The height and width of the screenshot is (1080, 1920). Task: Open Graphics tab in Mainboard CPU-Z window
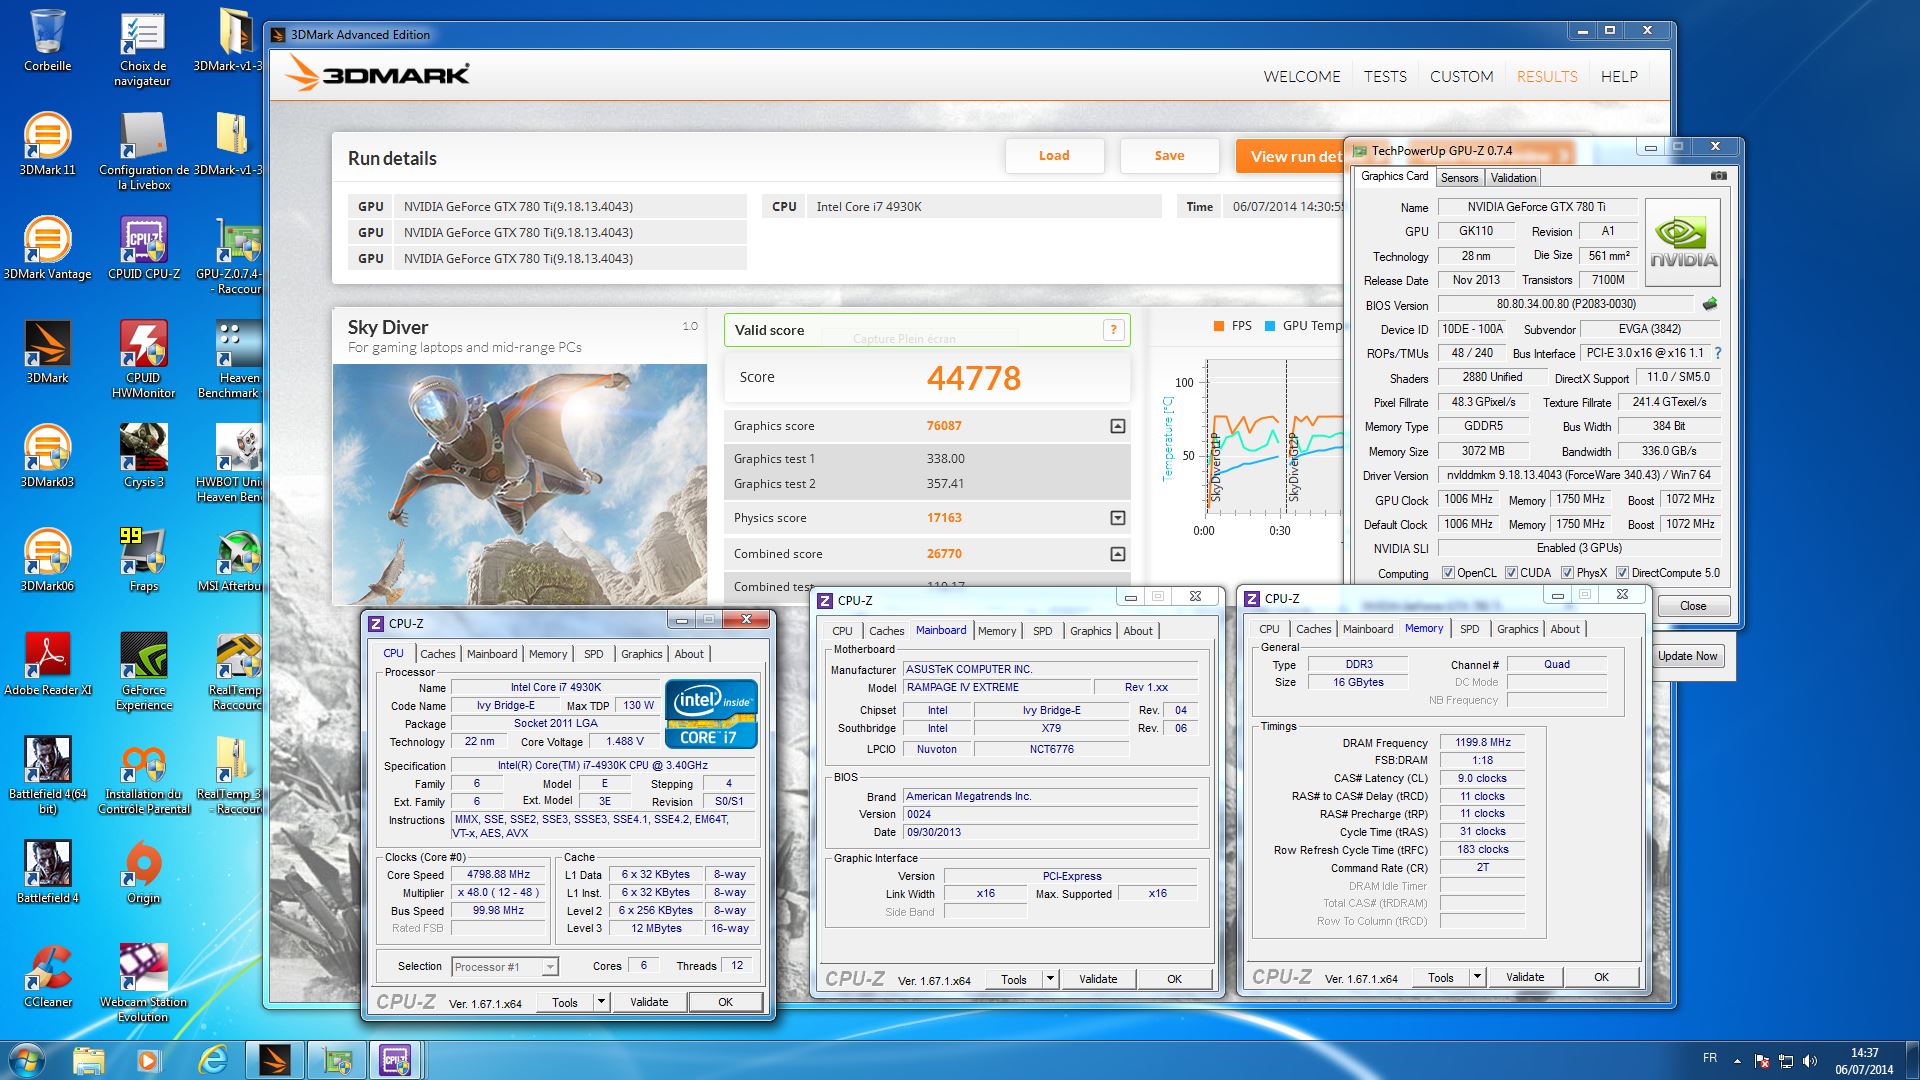1090,631
